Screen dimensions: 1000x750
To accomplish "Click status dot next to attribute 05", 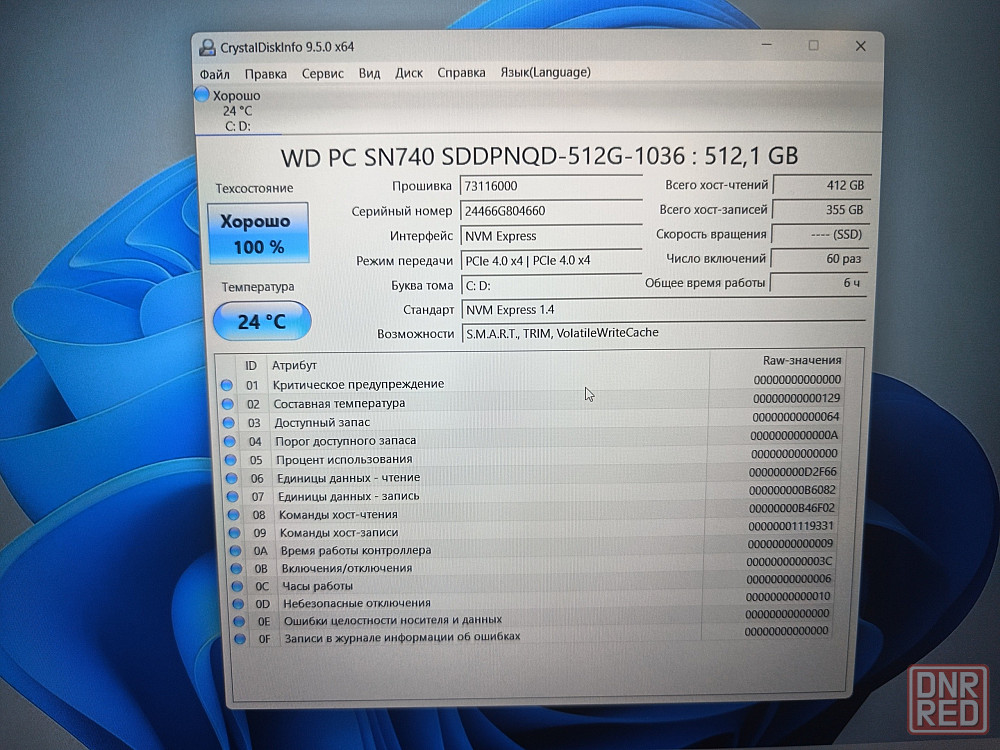I will 230,460.
